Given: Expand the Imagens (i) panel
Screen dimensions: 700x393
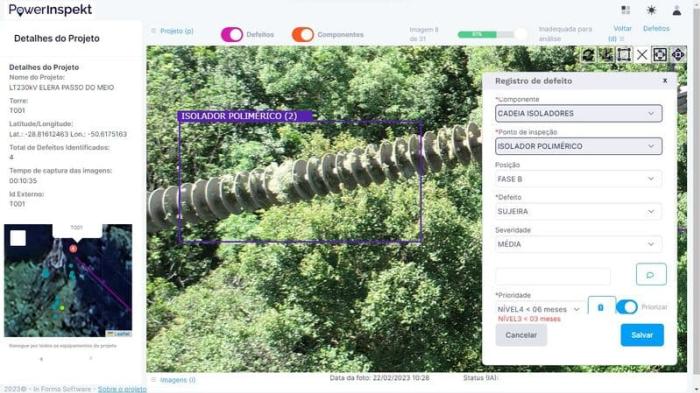Looking at the screenshot, I should (x=173, y=380).
